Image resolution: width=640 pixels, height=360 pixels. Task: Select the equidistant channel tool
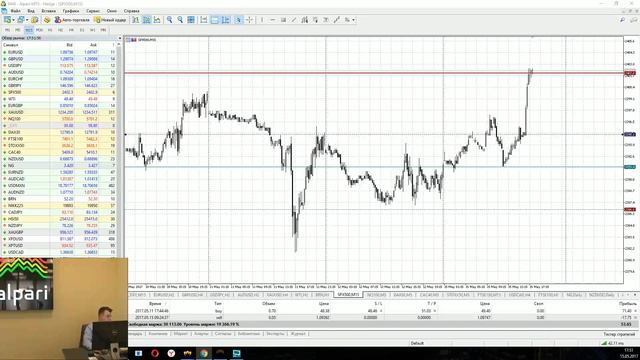[x=304, y=20]
